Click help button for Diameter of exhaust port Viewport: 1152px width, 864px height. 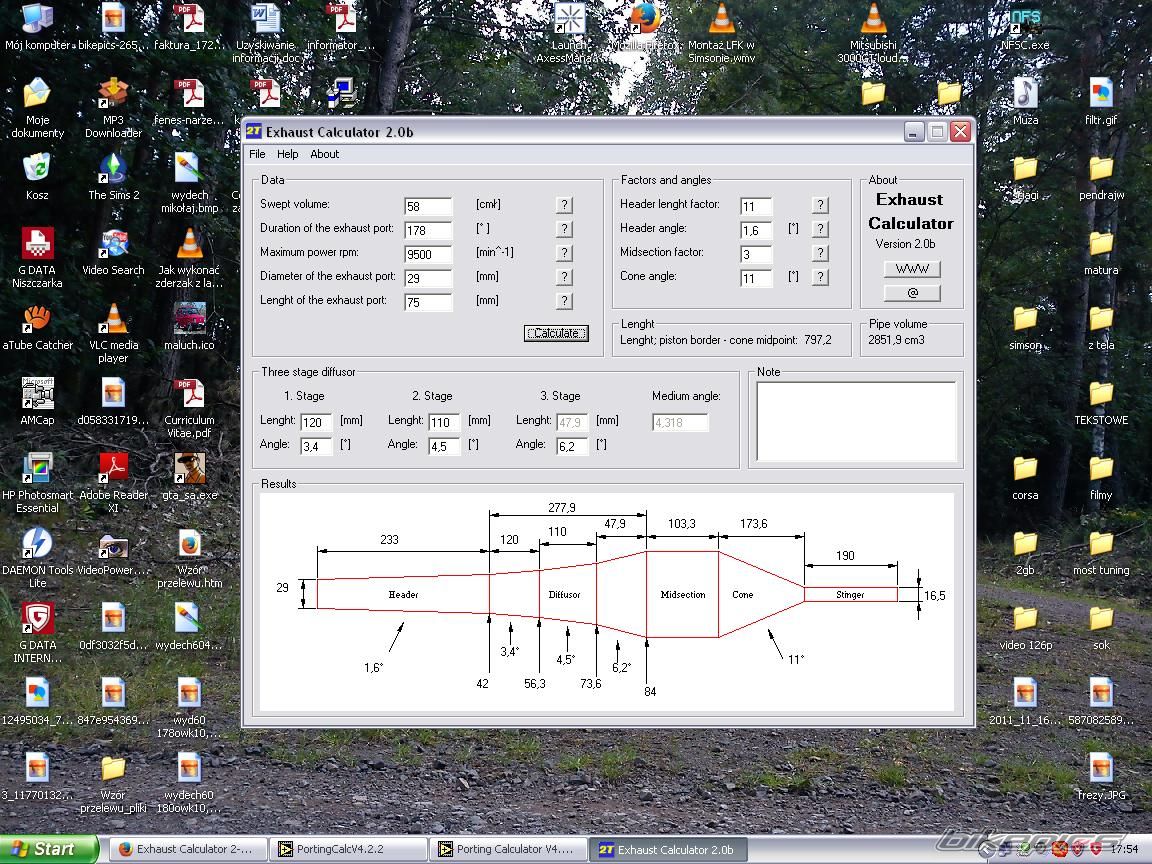tap(564, 277)
